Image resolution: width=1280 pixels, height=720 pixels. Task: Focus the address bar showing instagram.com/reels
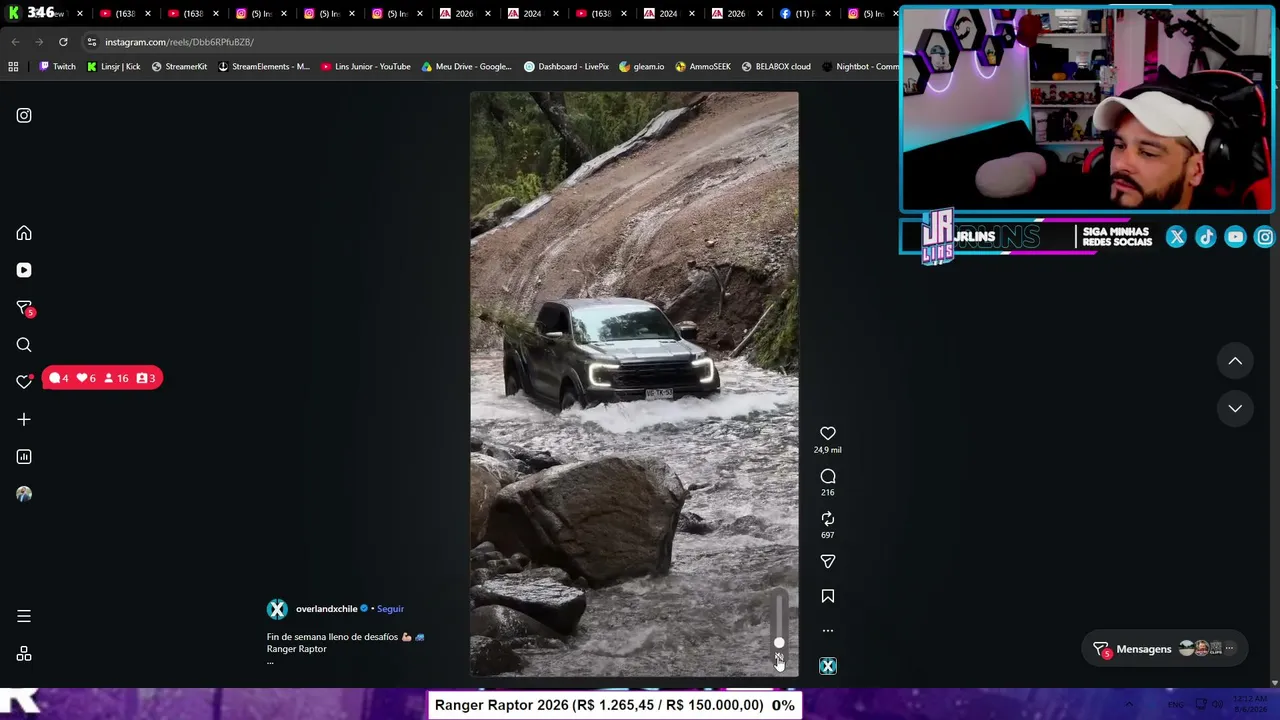(480, 42)
